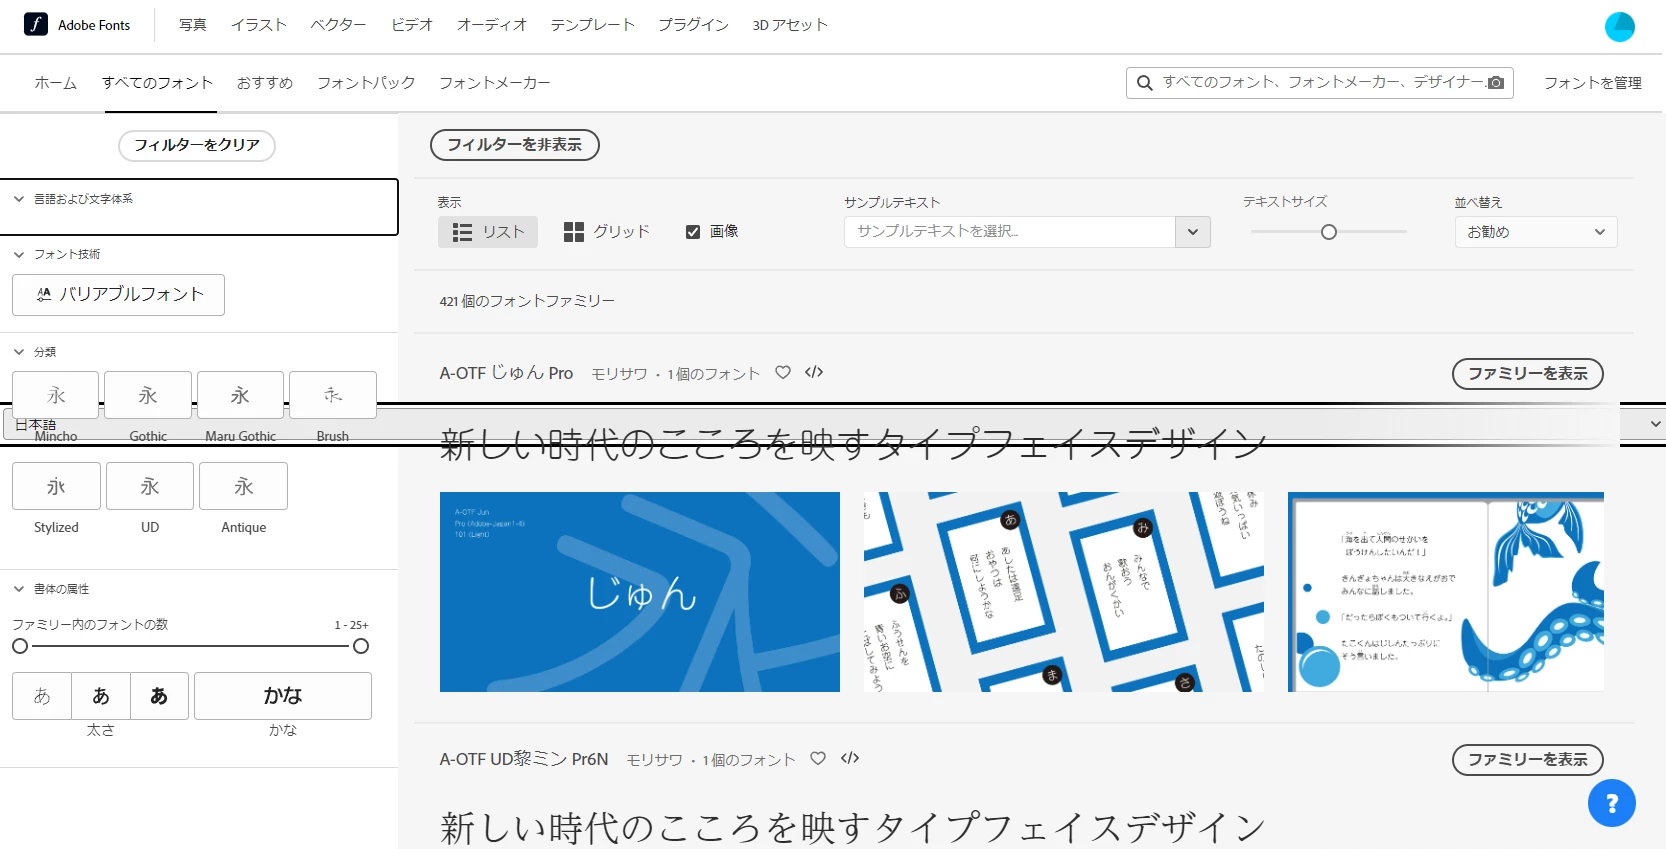
Task: Go to フォントパック tab
Action: [x=366, y=83]
